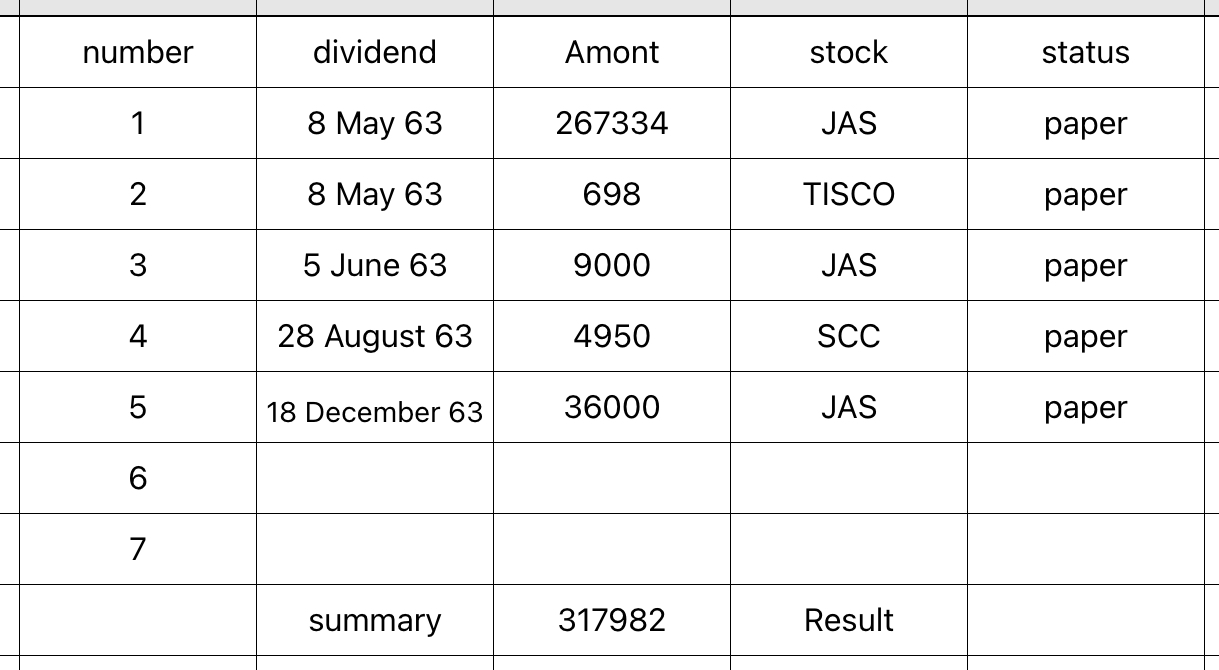Click the '5 June 63' date cell
The image size is (1219, 670).
click(x=375, y=265)
